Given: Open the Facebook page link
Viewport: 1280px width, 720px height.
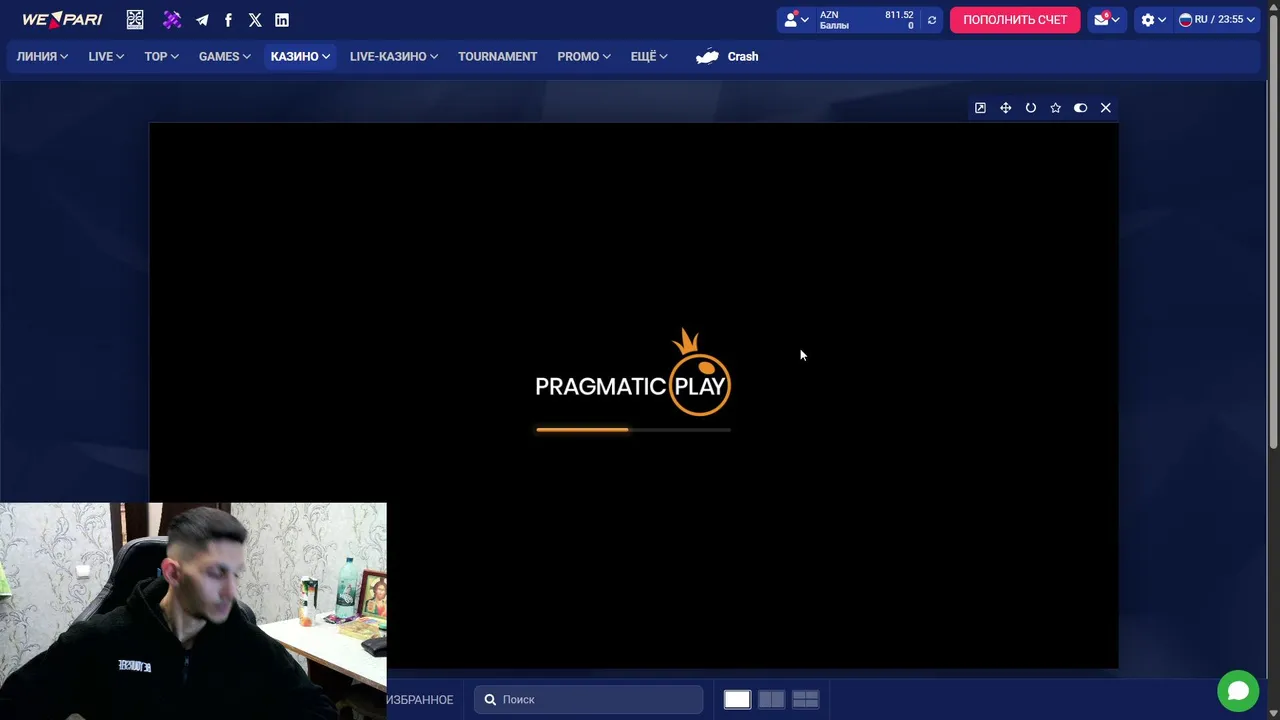Looking at the screenshot, I should [x=228, y=20].
